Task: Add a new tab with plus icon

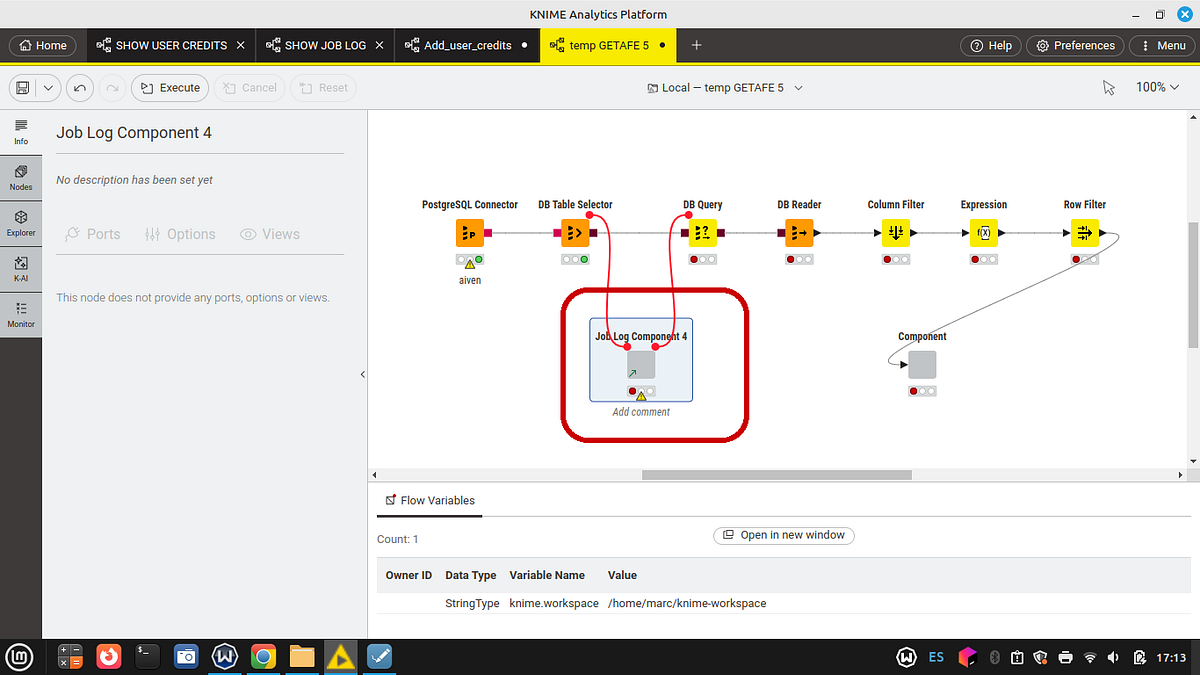Action: click(697, 45)
